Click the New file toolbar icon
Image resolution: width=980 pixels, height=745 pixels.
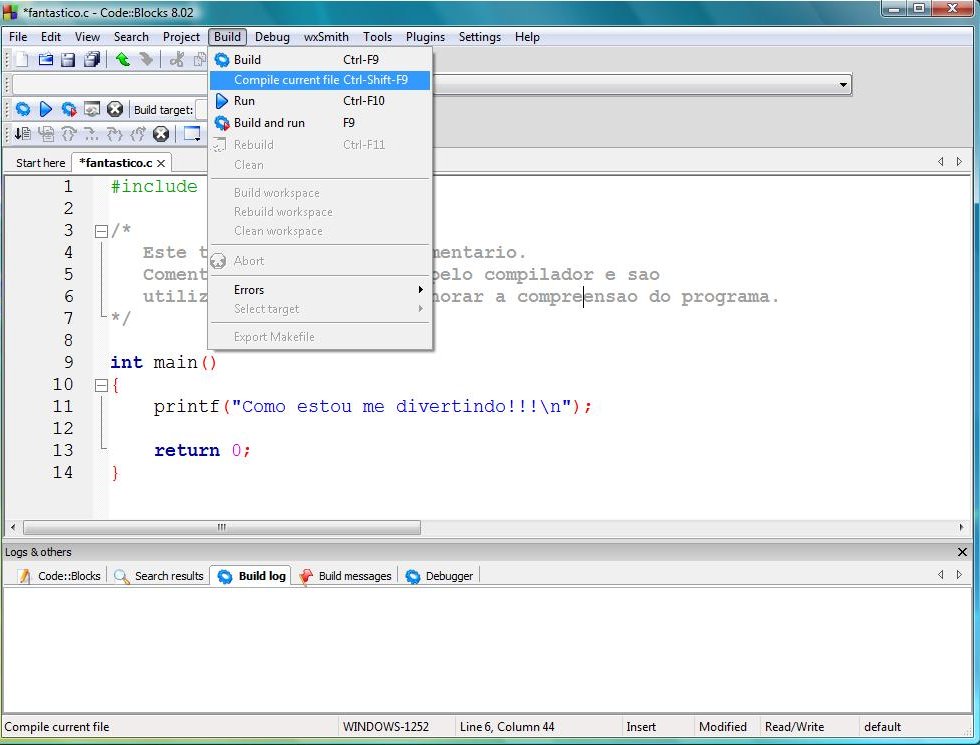tap(22, 59)
